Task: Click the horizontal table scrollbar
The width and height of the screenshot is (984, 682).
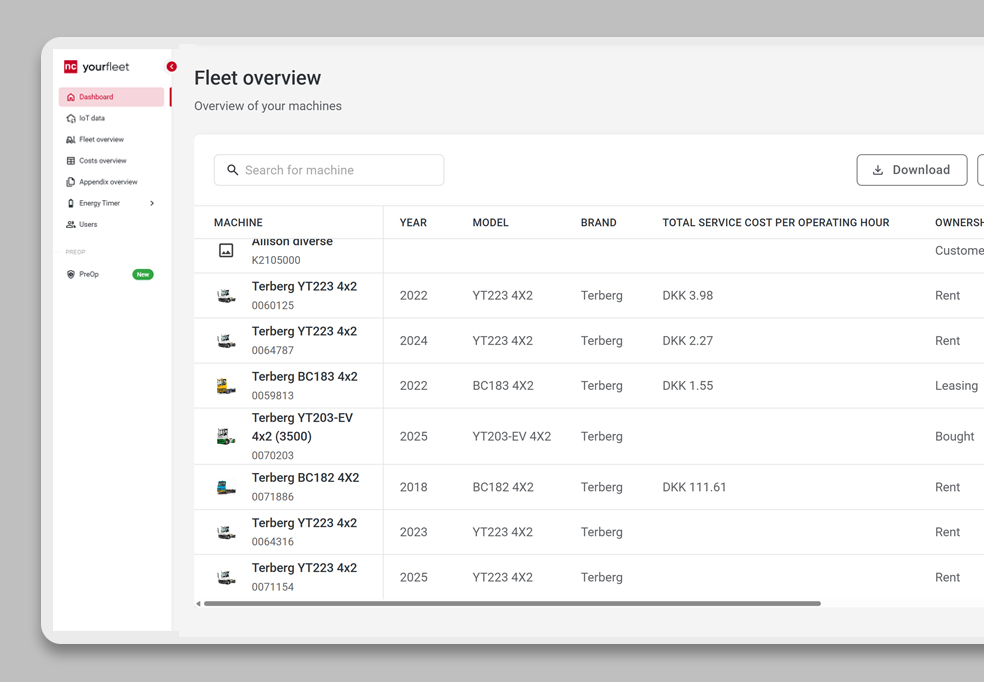Action: pyautogui.click(x=512, y=604)
